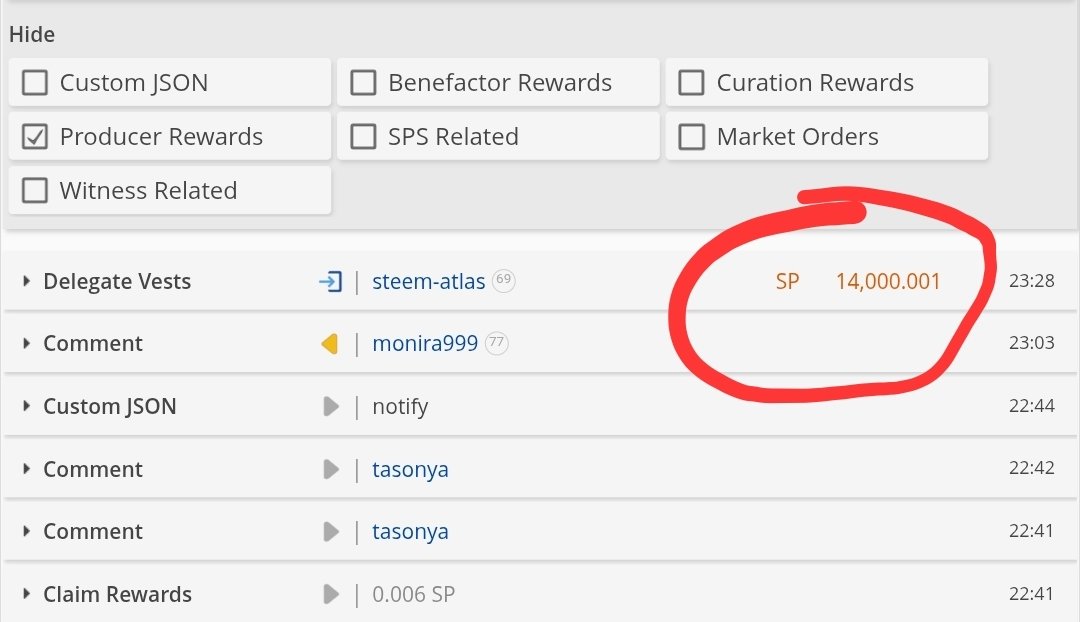
Task: Enable the Custom JSON hide checkbox
Action: tap(35, 83)
